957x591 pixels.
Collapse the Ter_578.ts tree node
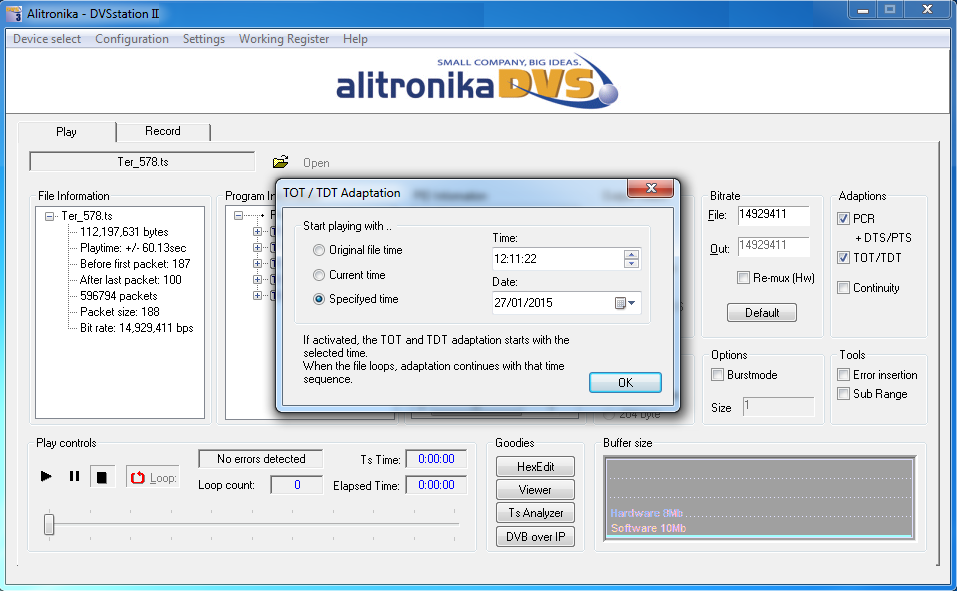tap(49, 216)
